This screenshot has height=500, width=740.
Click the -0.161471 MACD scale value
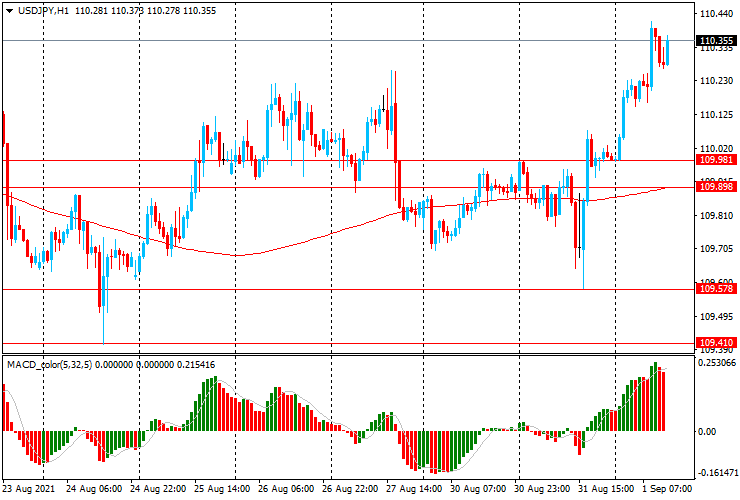pyautogui.click(x=717, y=473)
